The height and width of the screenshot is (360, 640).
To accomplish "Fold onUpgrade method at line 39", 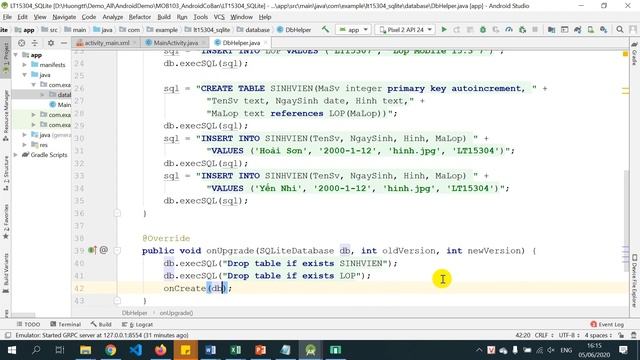I will coord(117,250).
